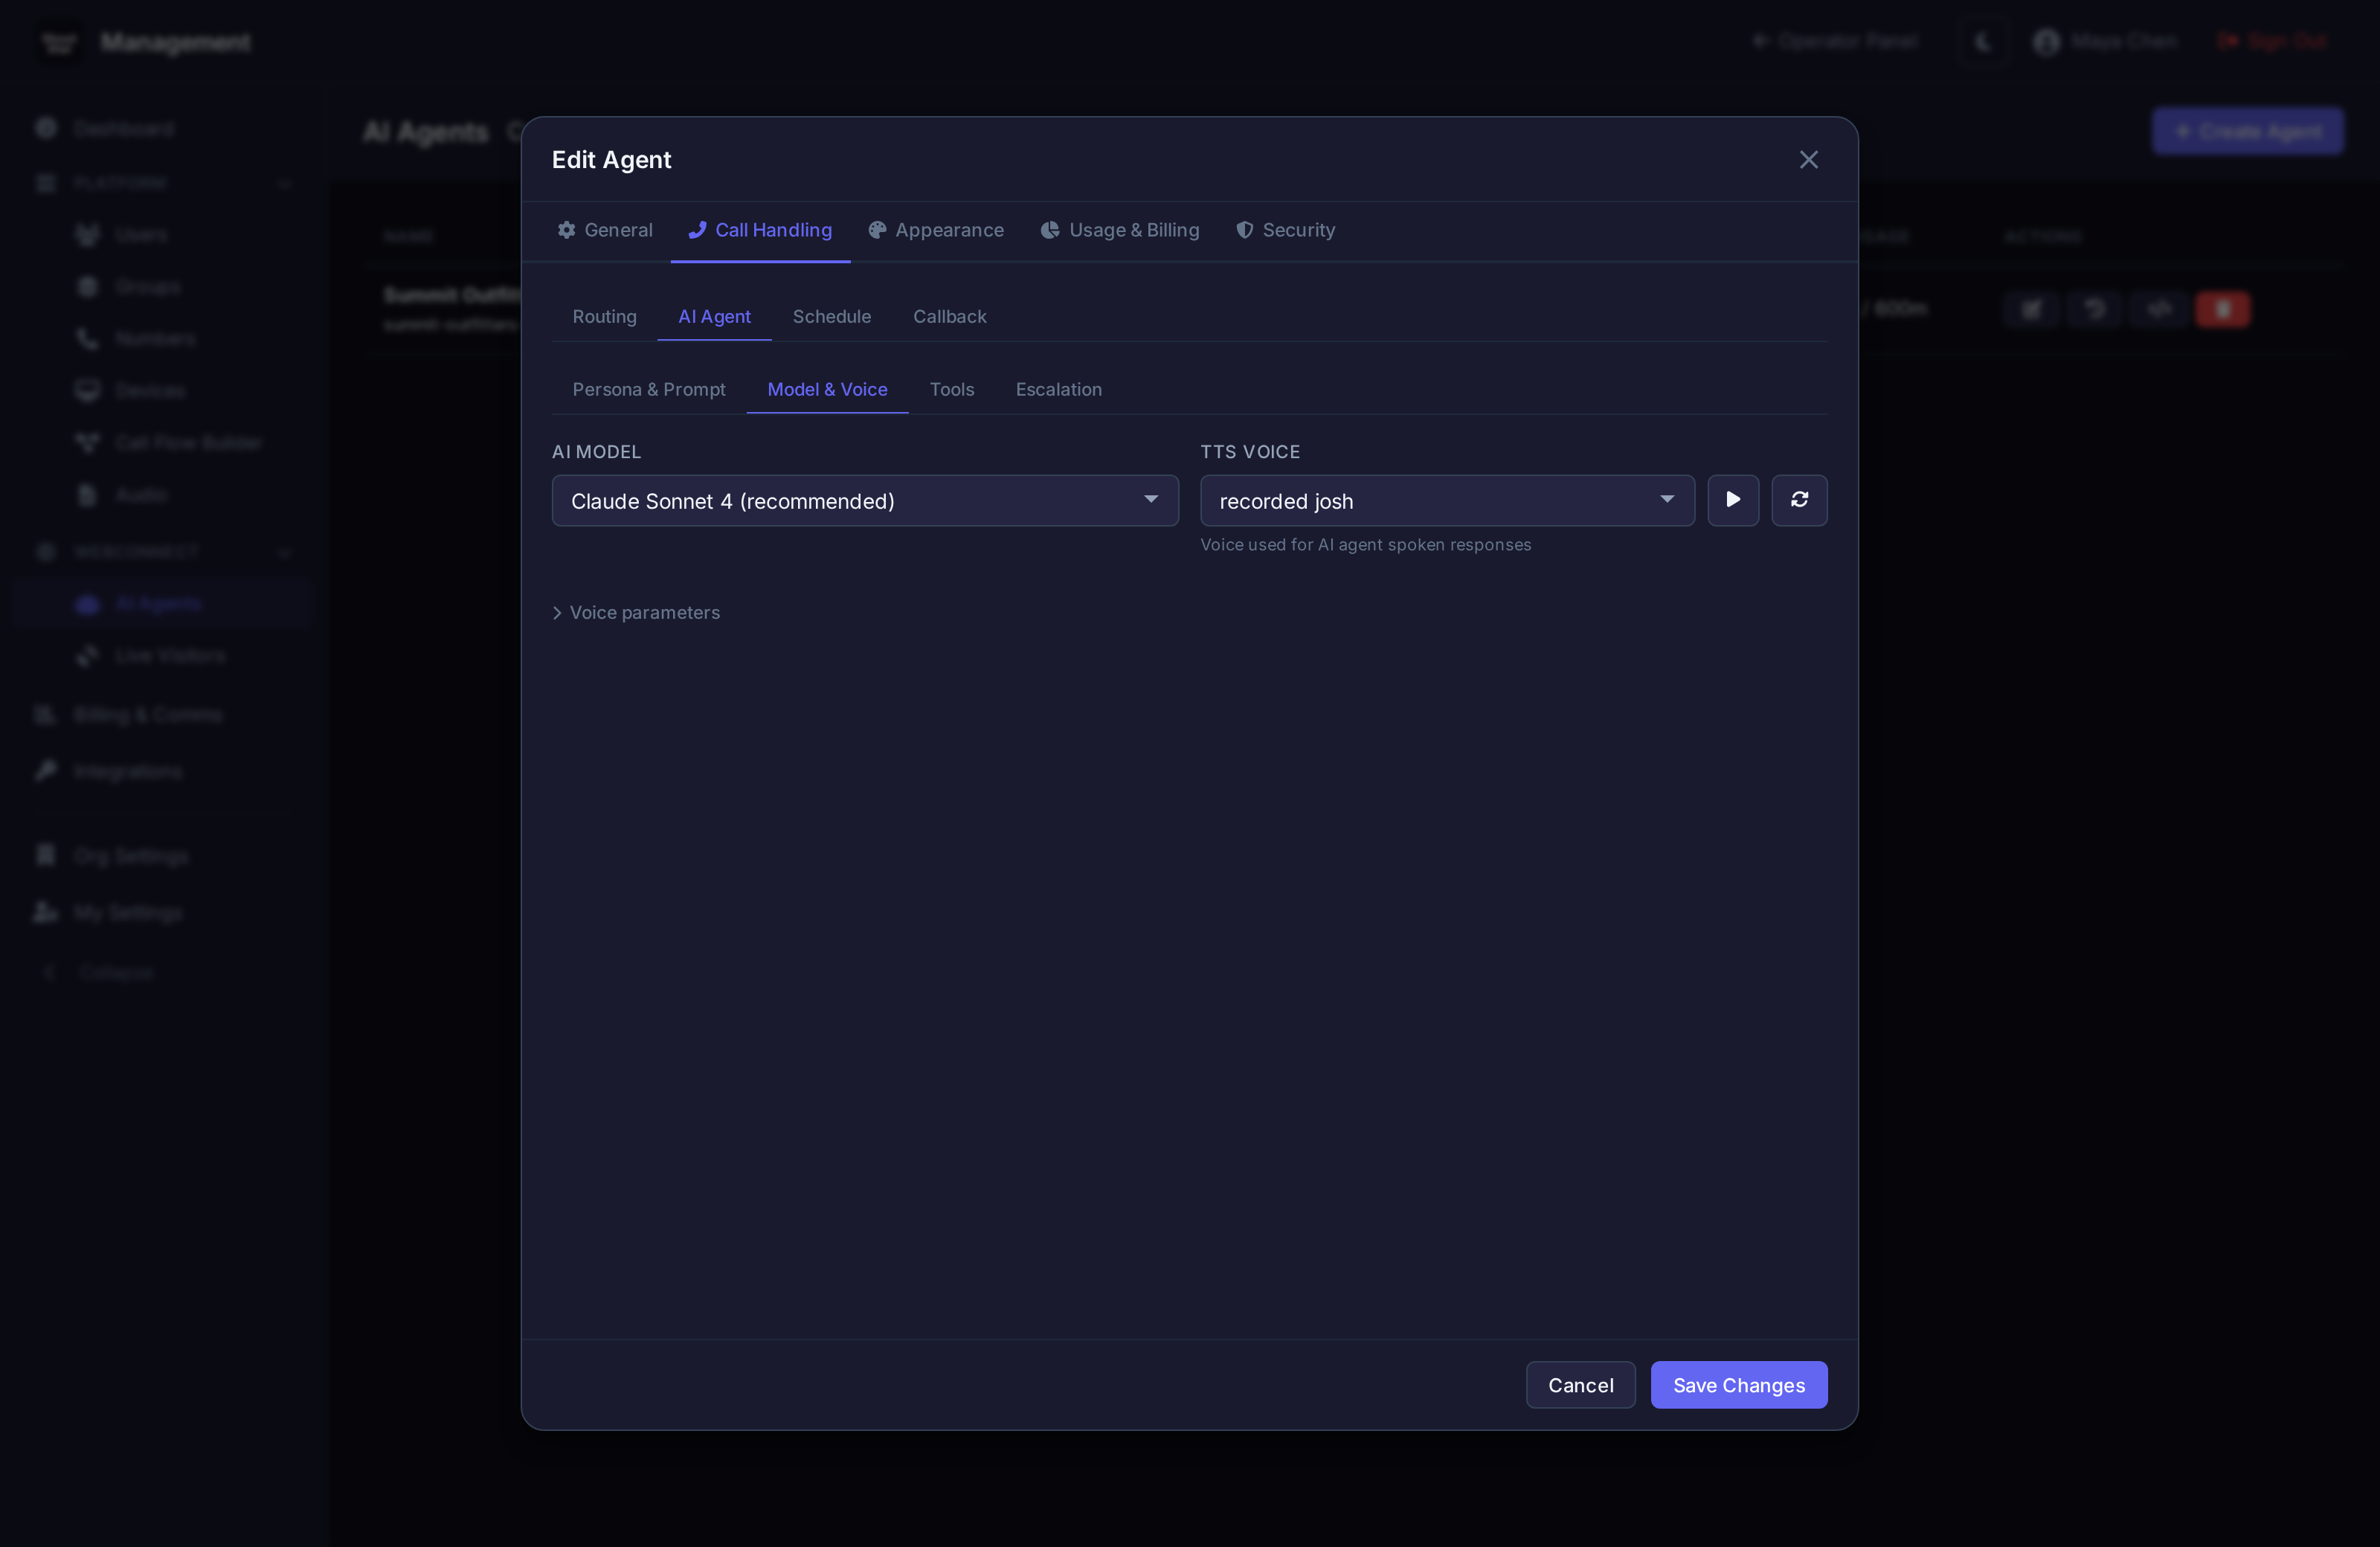Switch to Call Handling tab
Image resolution: width=2380 pixels, height=1547 pixels.
tap(760, 230)
